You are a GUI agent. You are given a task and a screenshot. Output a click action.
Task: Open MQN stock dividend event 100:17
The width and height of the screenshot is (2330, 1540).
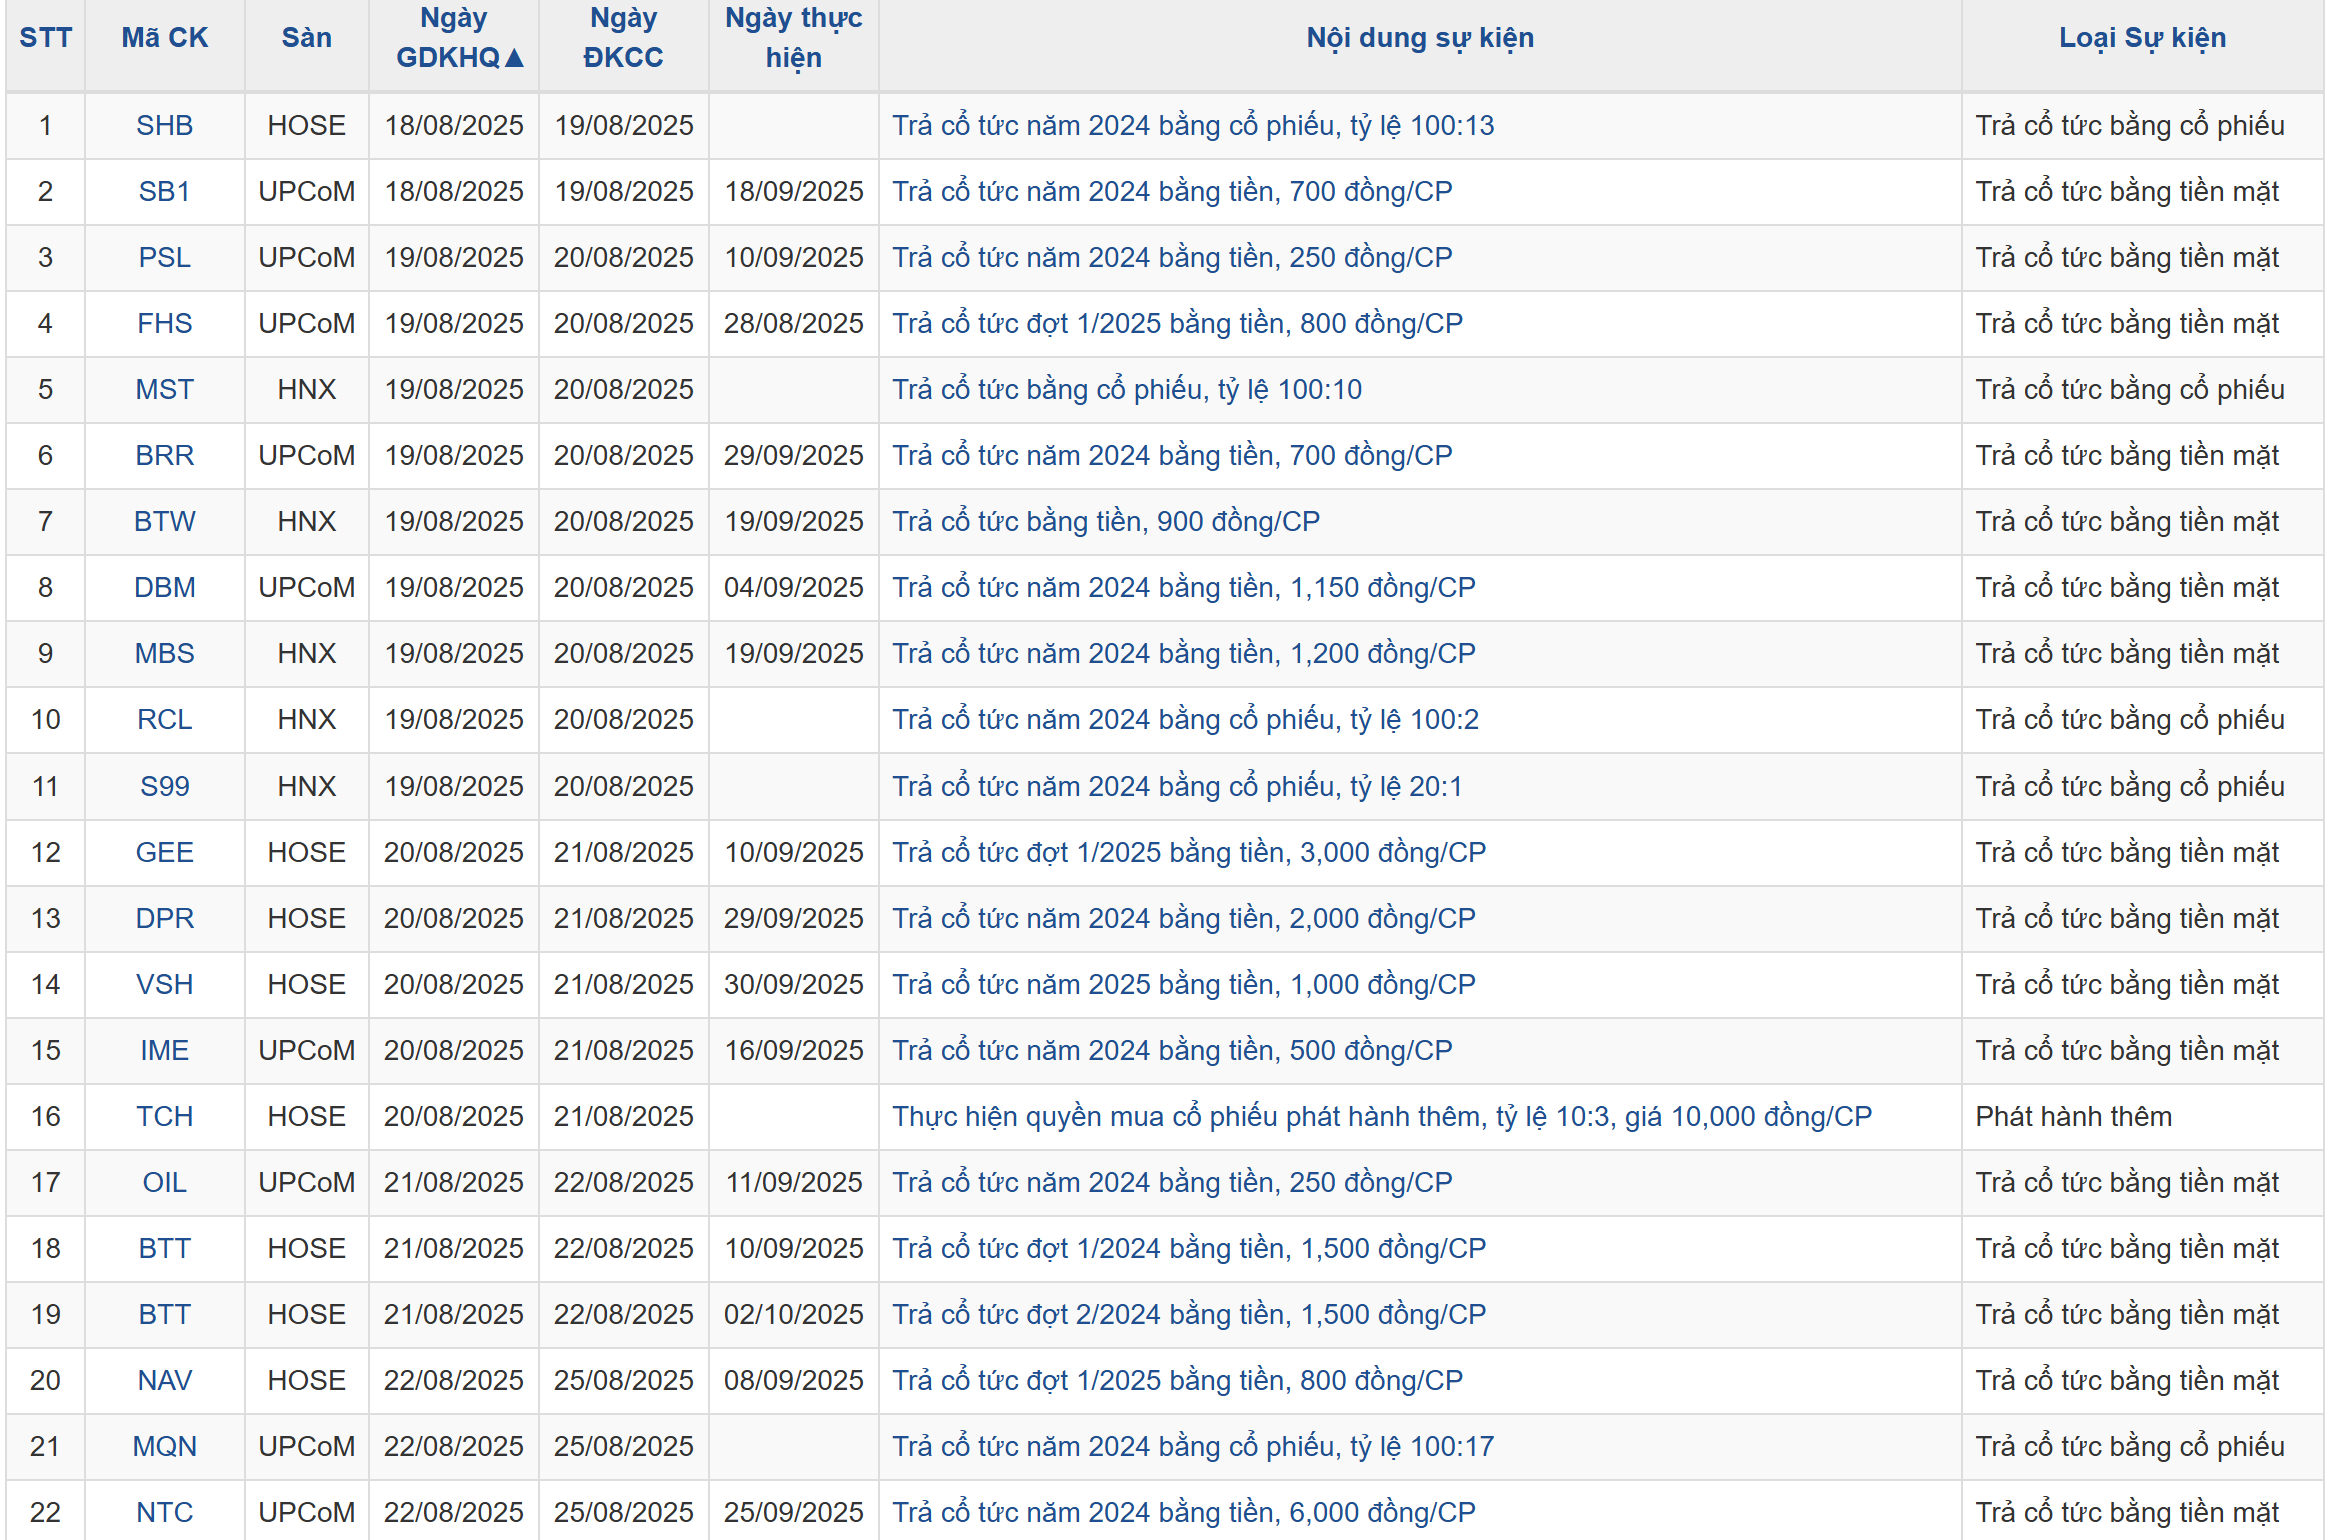coord(1193,1447)
